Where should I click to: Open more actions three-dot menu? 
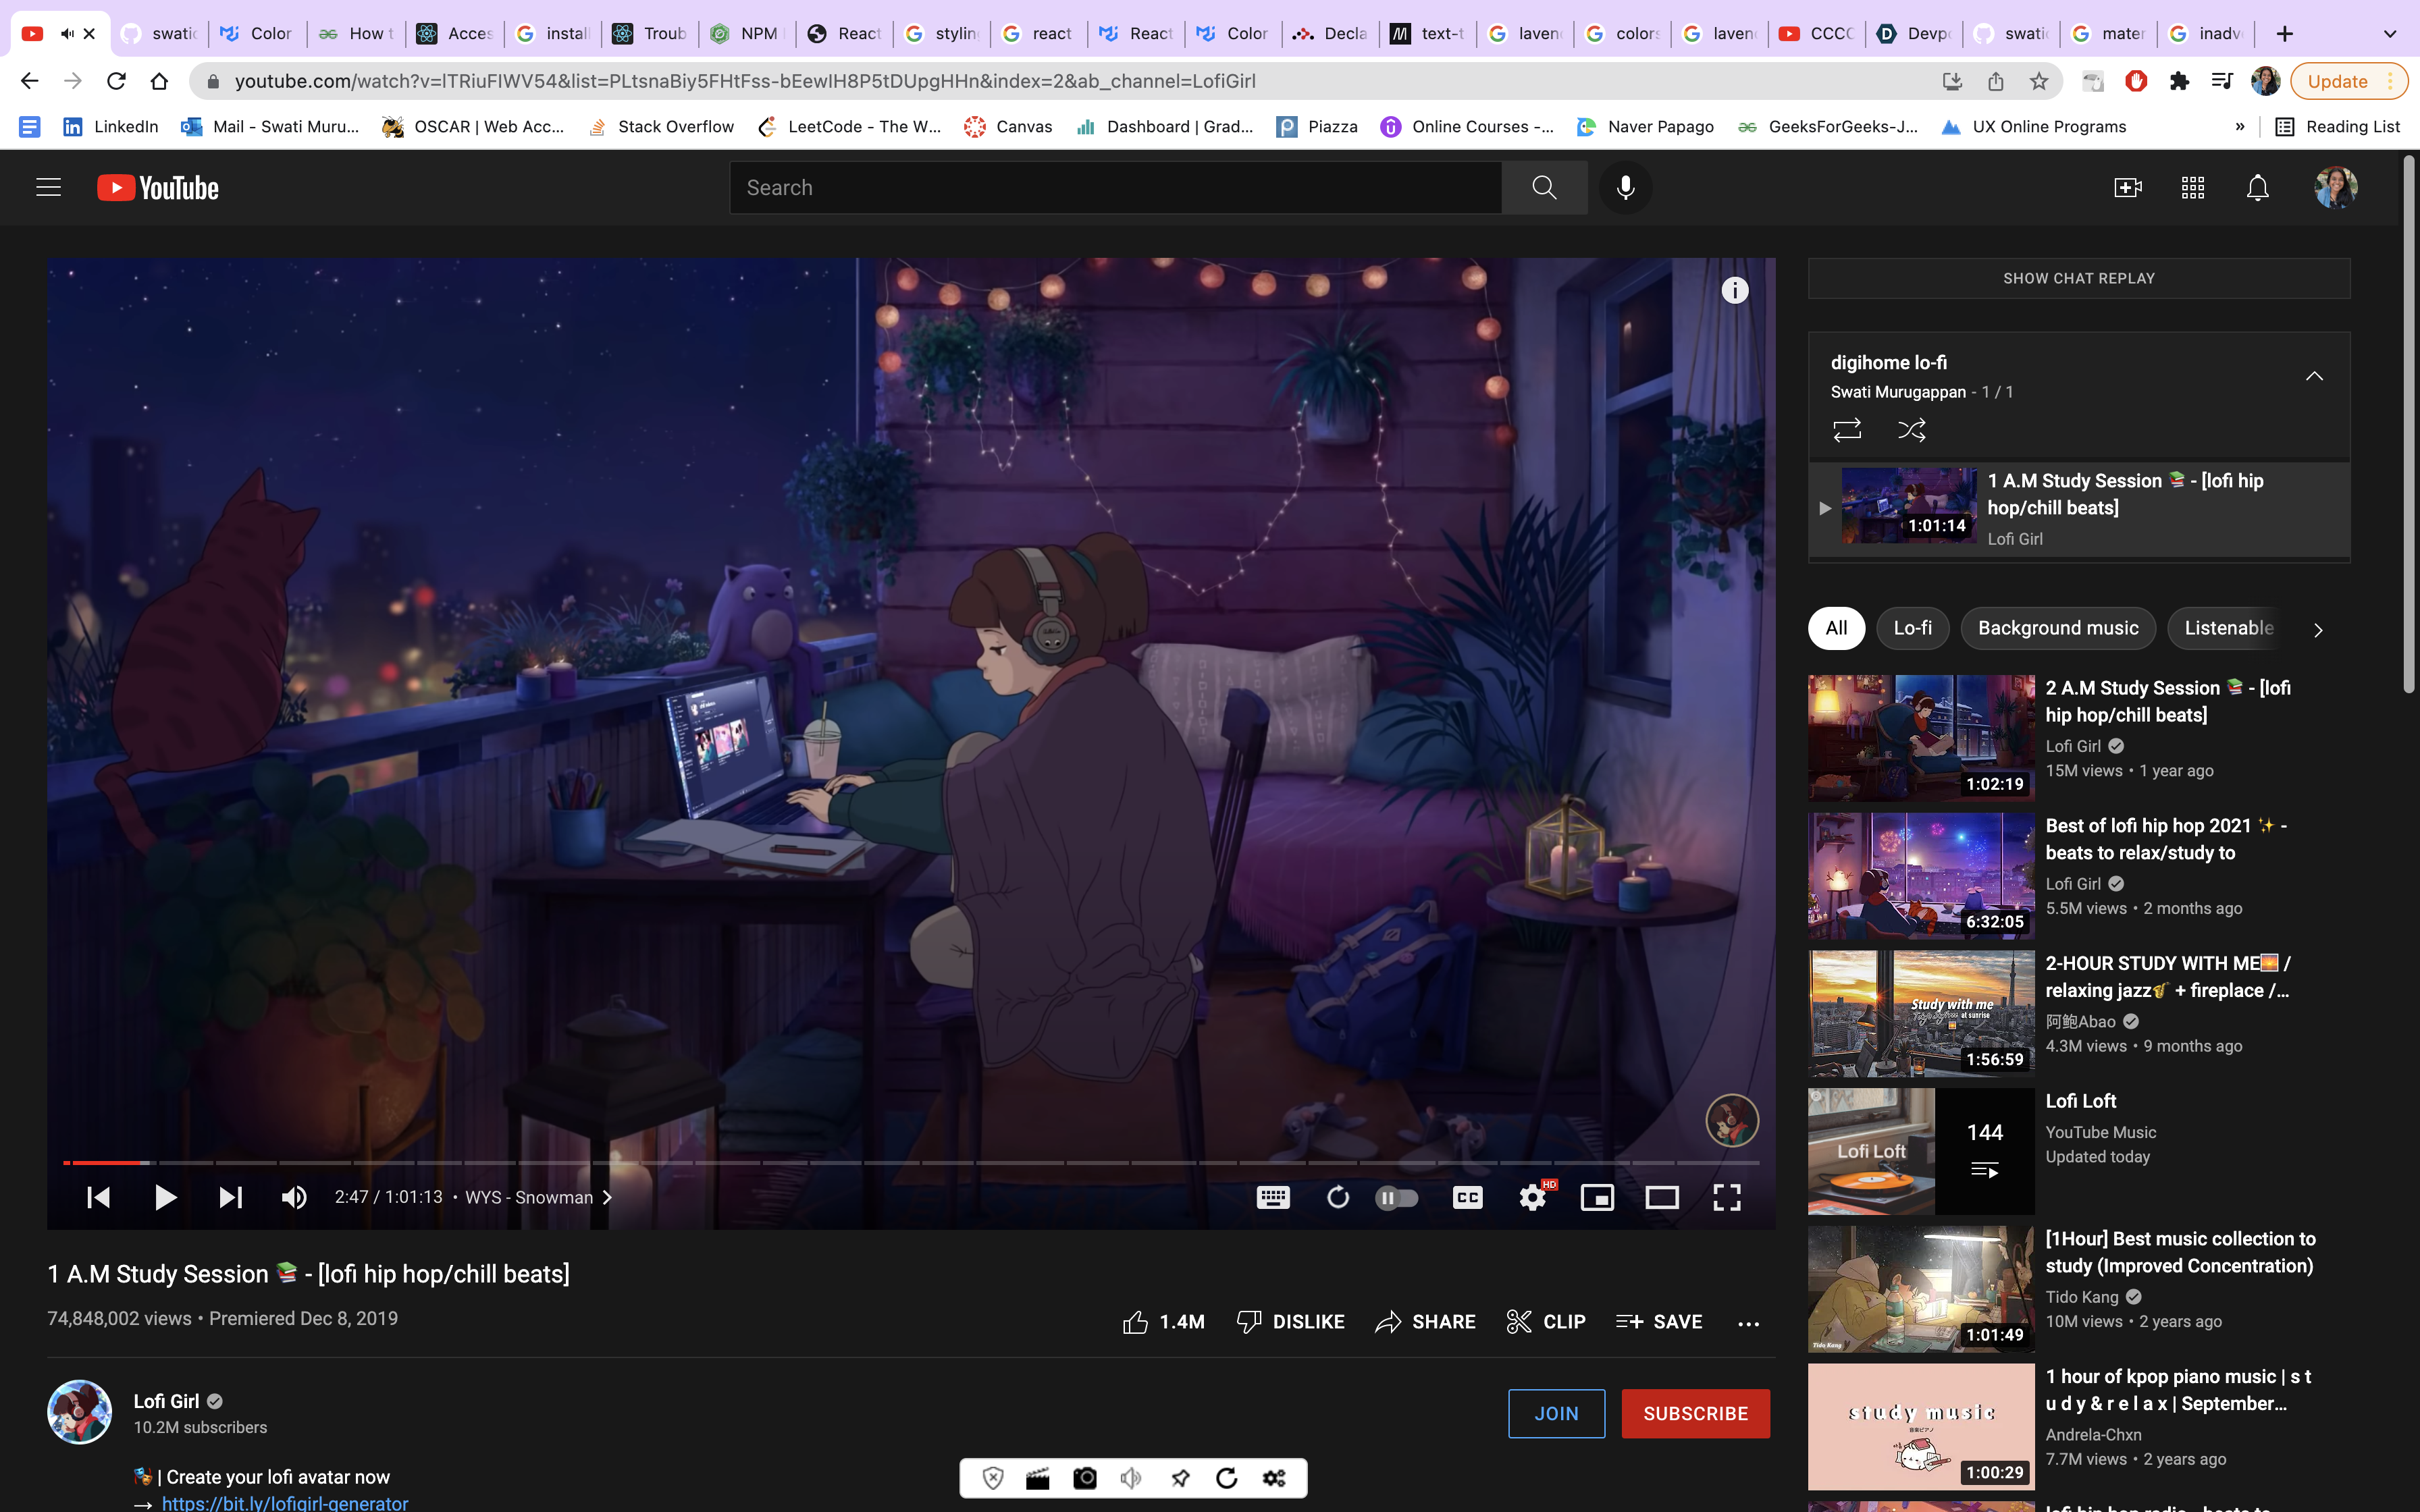pyautogui.click(x=1748, y=1323)
